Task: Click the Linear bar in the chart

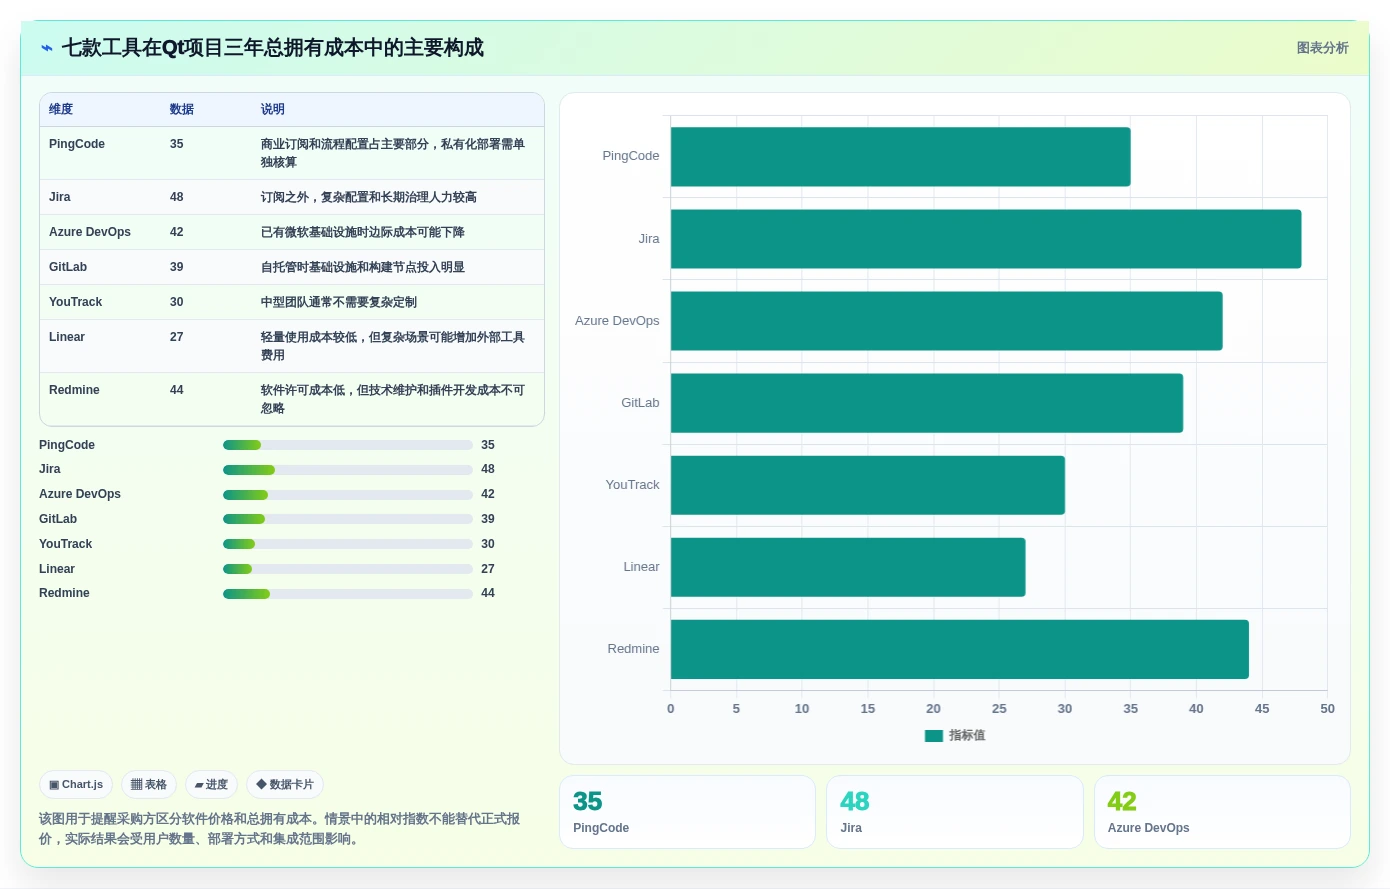Action: [848, 567]
